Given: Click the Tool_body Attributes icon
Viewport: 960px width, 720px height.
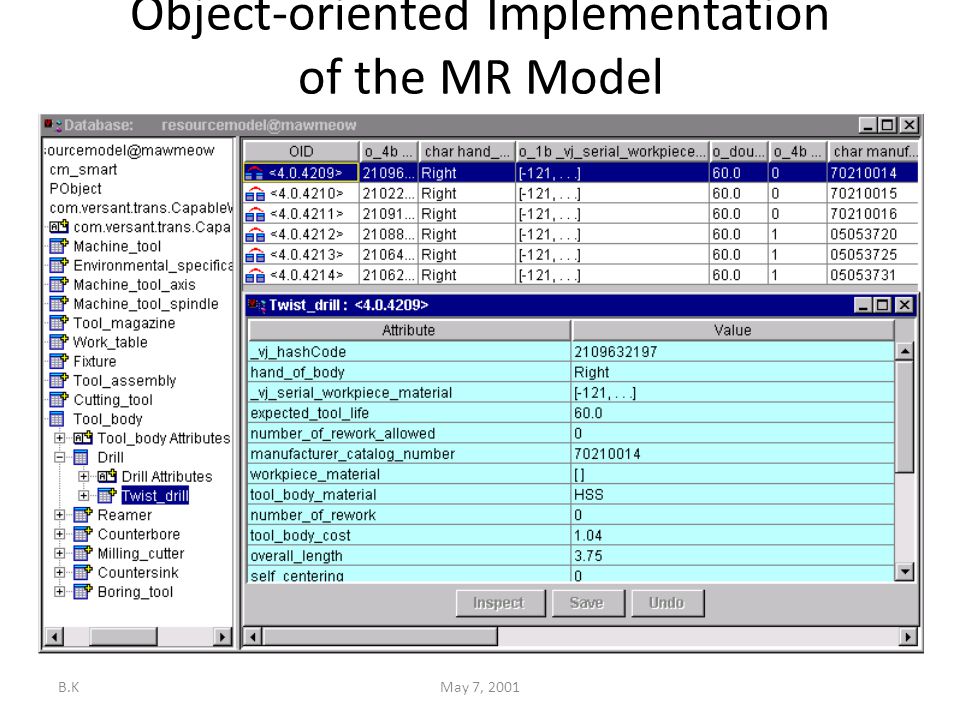Looking at the screenshot, I should (x=83, y=438).
